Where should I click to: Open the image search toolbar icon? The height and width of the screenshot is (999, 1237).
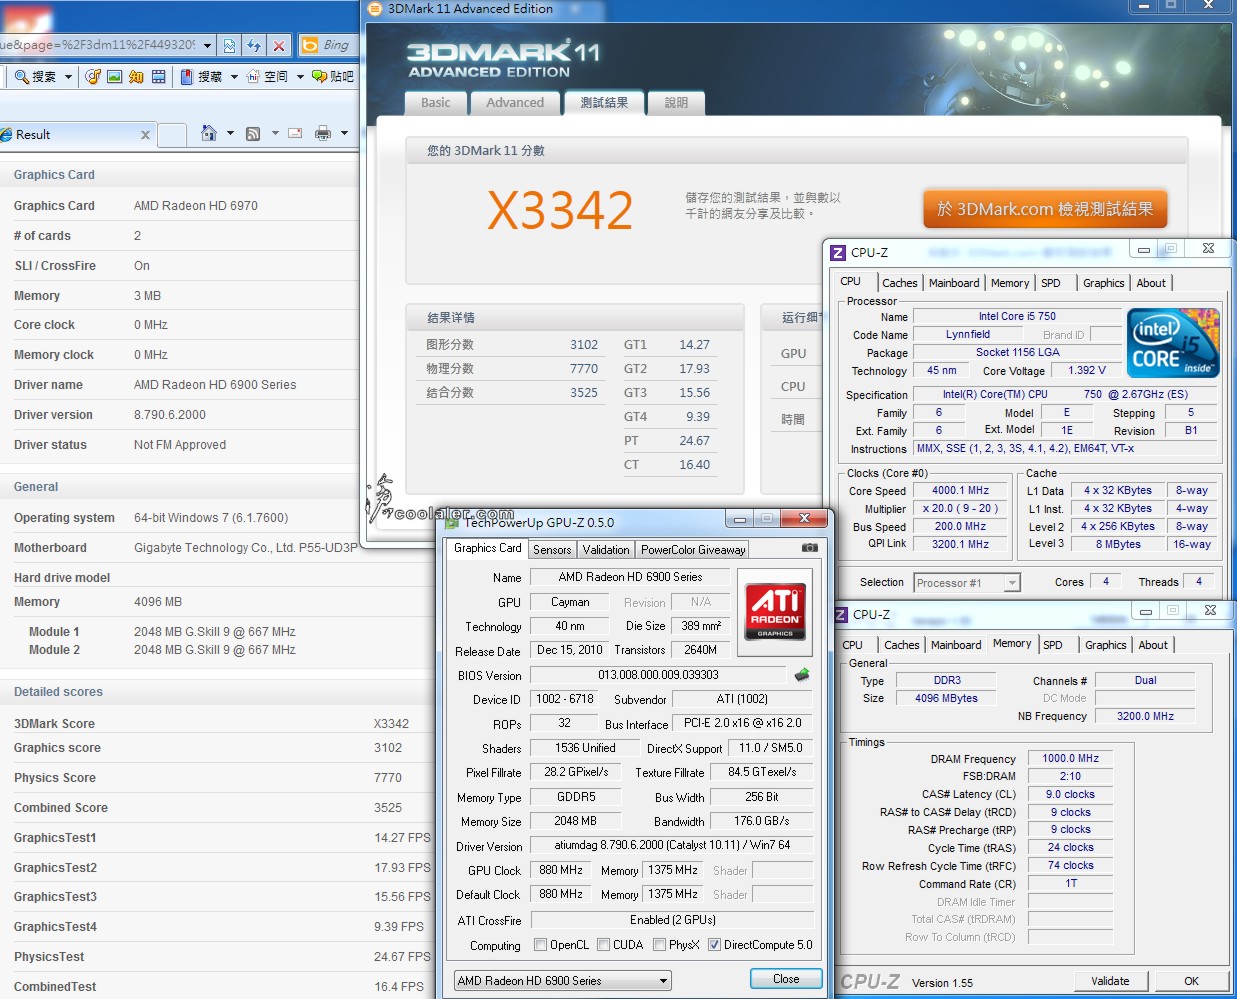point(115,76)
